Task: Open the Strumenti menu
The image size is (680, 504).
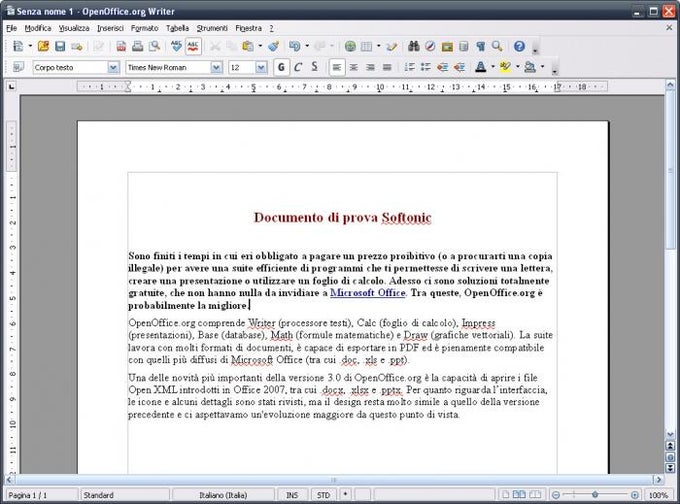Action: pos(212,28)
